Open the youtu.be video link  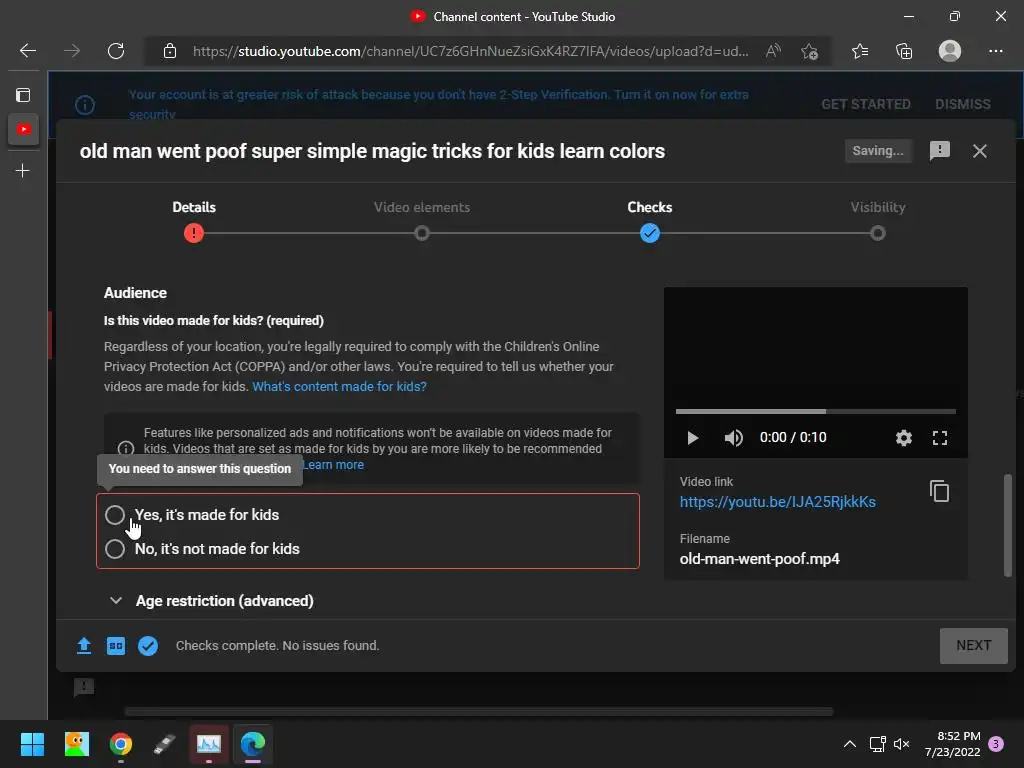point(777,502)
